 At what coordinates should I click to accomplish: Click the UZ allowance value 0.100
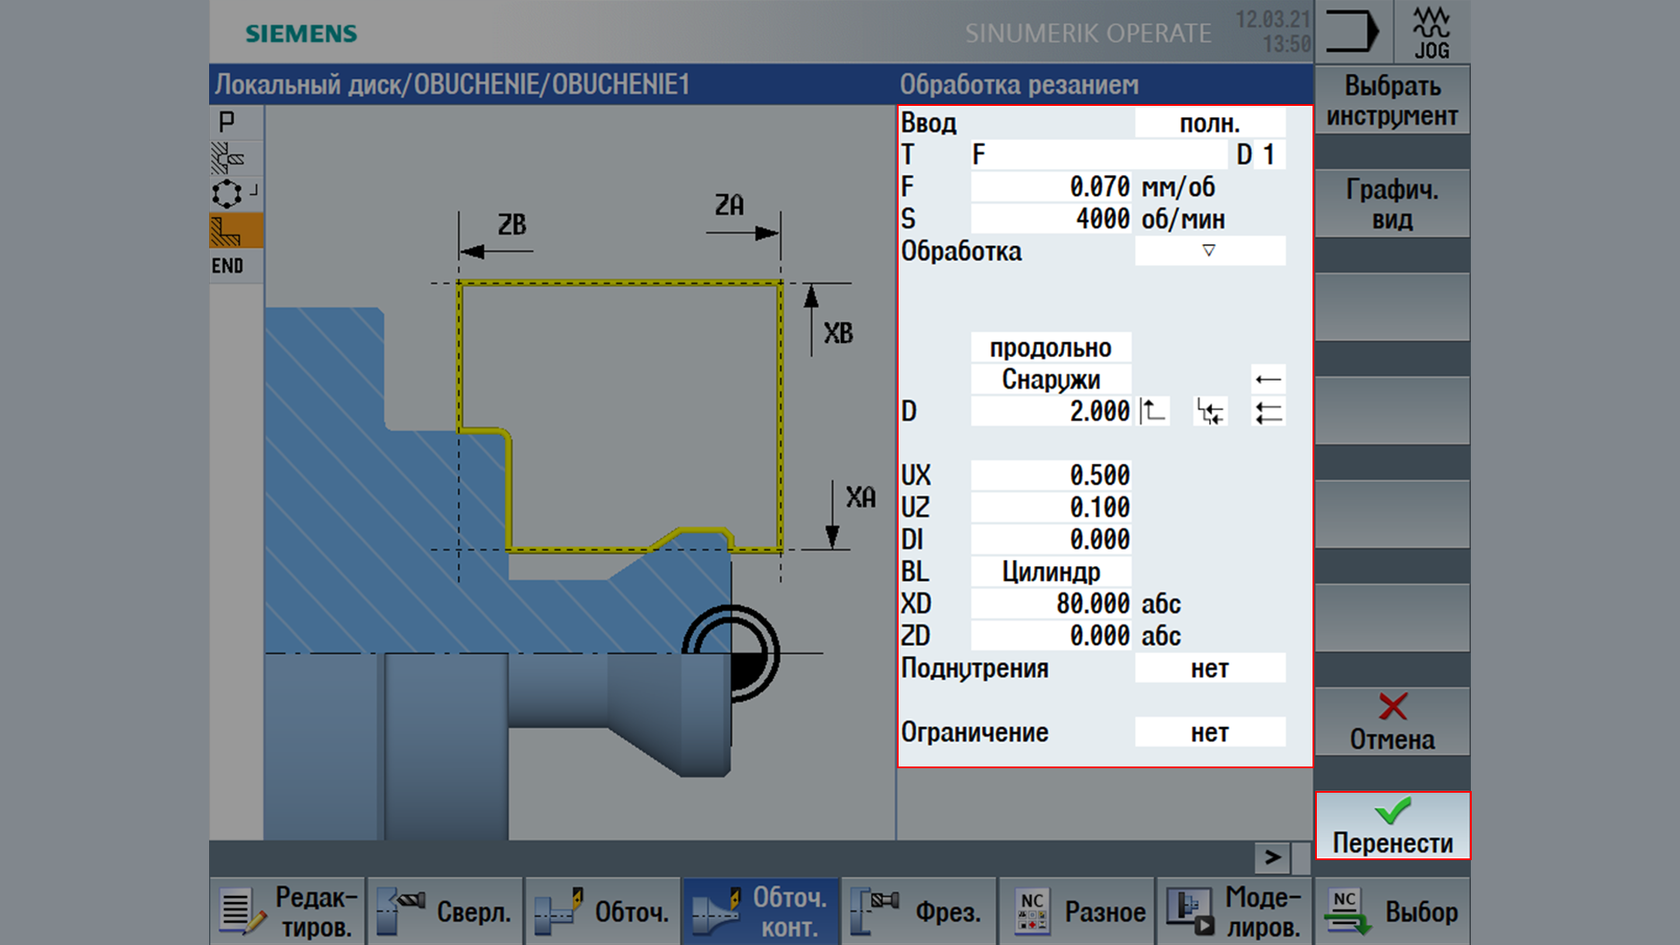click(x=1051, y=507)
